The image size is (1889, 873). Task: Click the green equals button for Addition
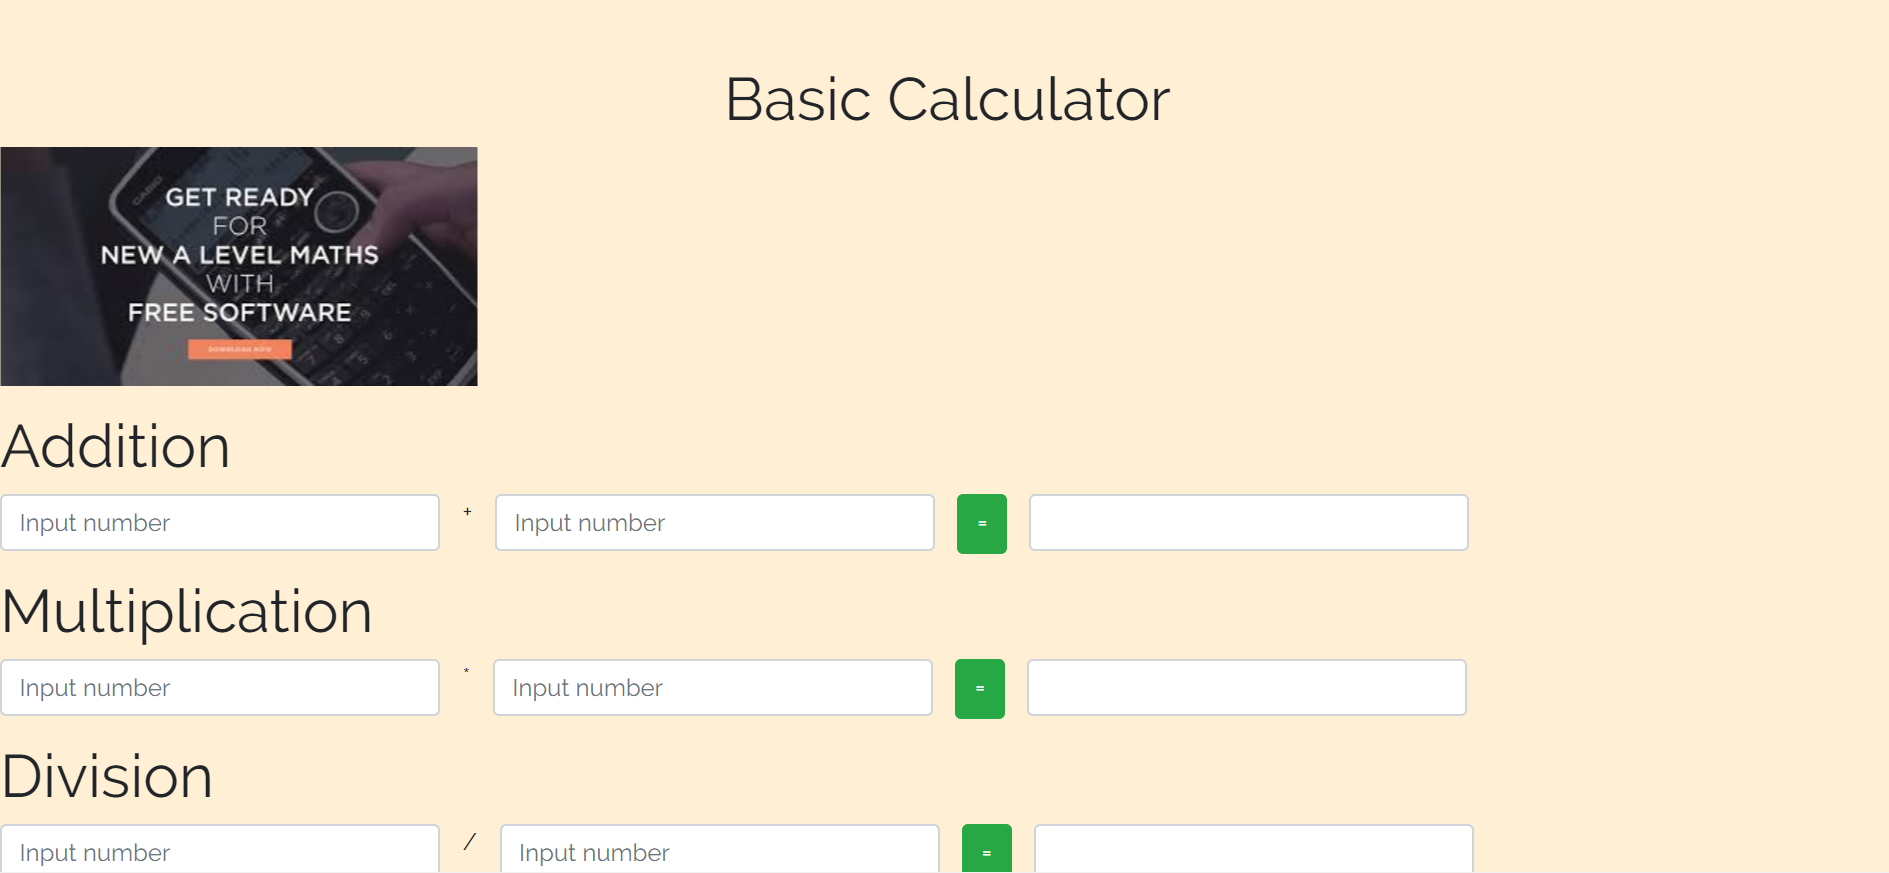click(x=982, y=524)
